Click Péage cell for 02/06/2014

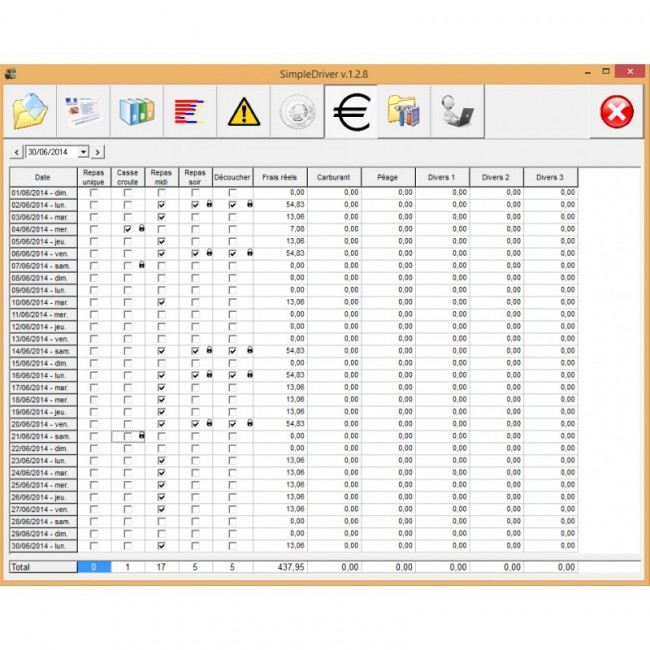(x=388, y=204)
